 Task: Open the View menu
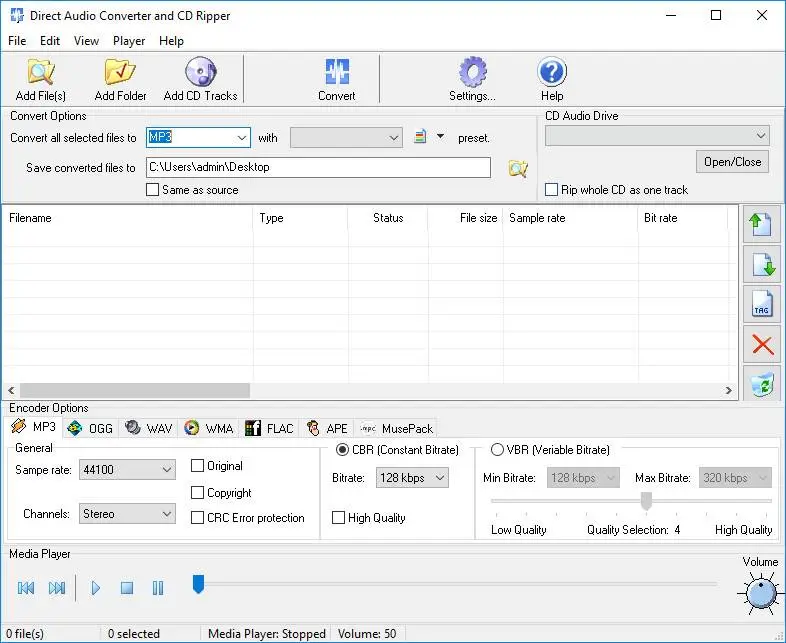click(x=86, y=41)
